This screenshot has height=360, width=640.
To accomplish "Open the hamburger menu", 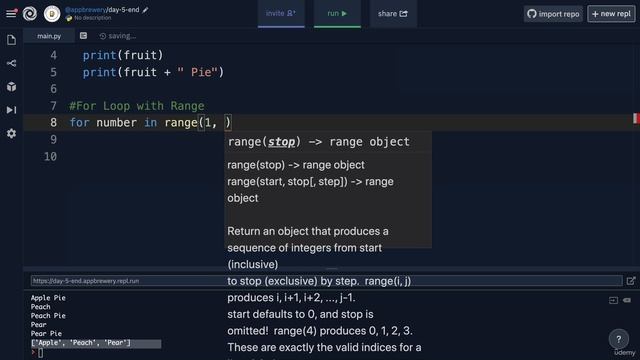I will [11, 13].
